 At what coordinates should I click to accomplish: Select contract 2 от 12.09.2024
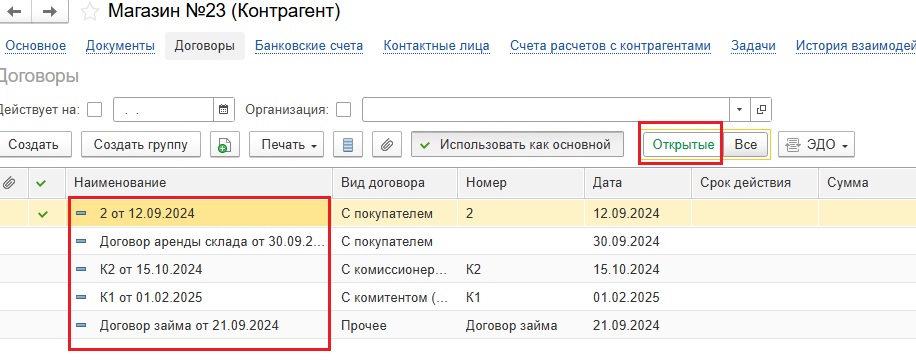tap(147, 214)
